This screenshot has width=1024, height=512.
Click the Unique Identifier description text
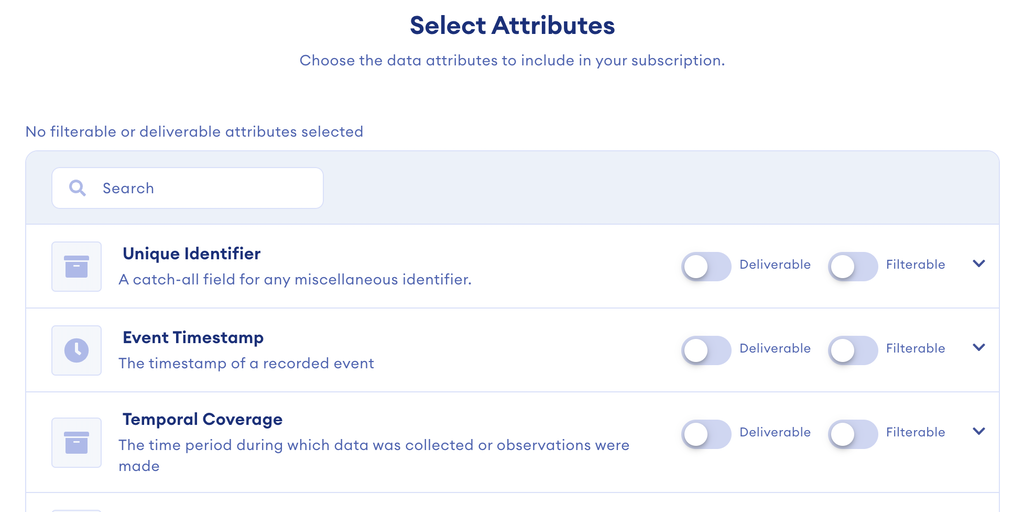[294, 280]
